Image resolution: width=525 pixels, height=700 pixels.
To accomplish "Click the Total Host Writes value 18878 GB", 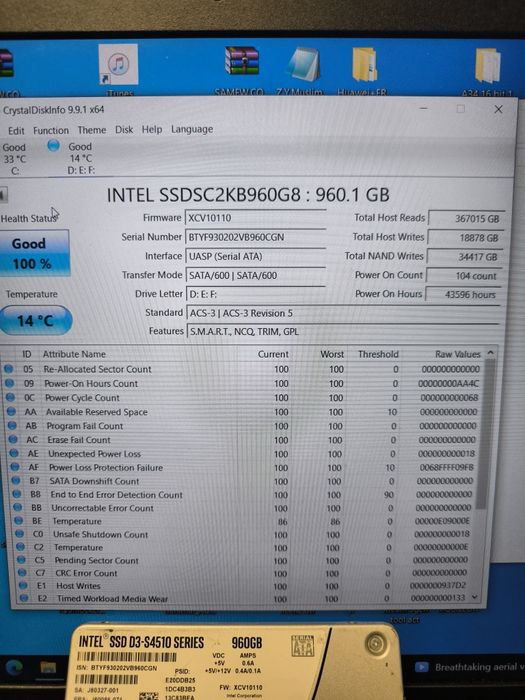I will coord(465,238).
